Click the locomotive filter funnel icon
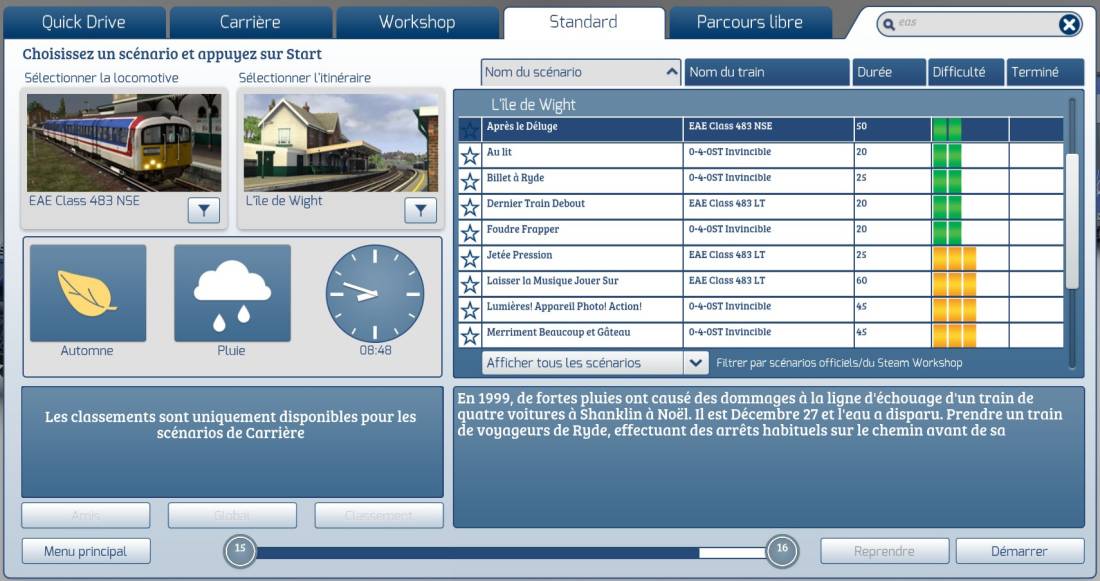Screen dimensions: 1100x581 203,210
